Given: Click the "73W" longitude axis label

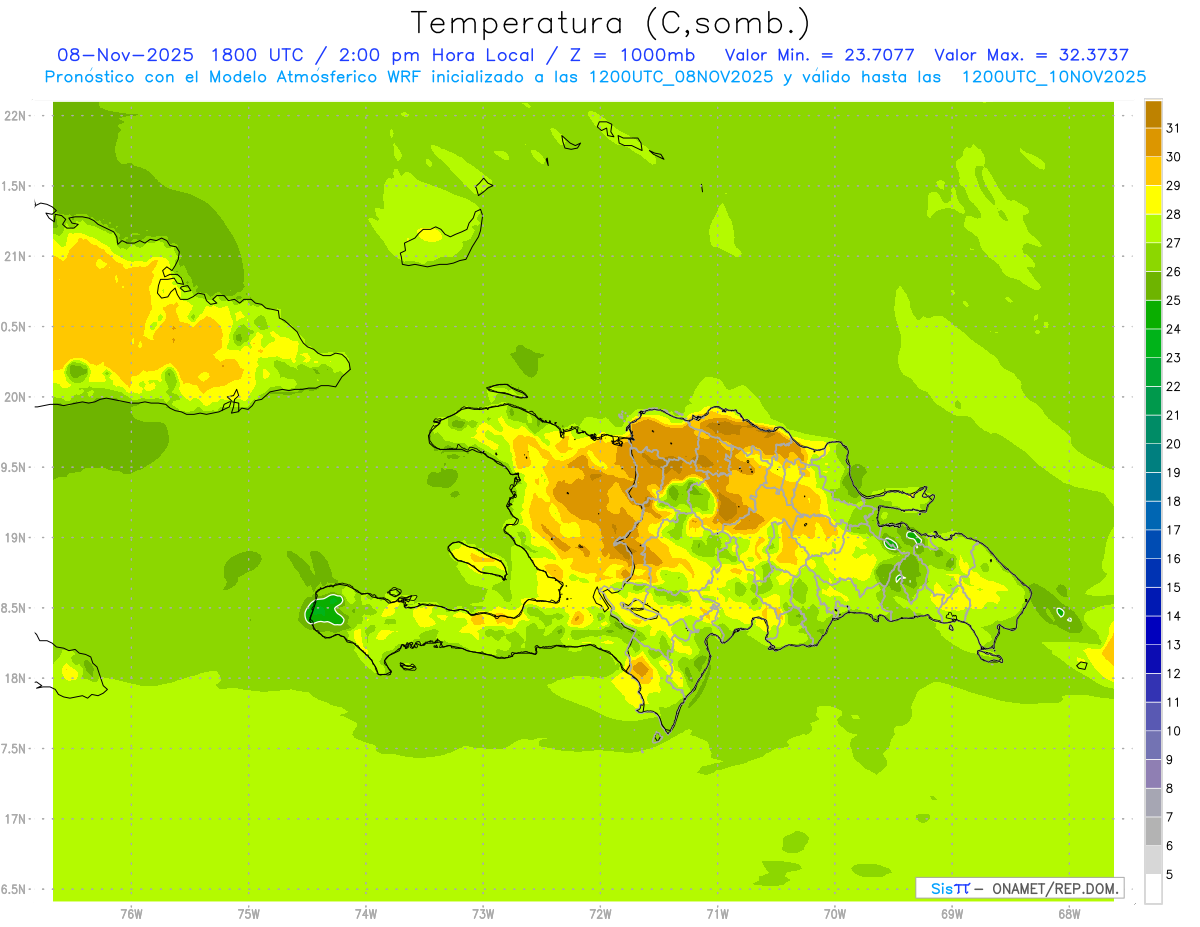Looking at the screenshot, I should coord(483,914).
